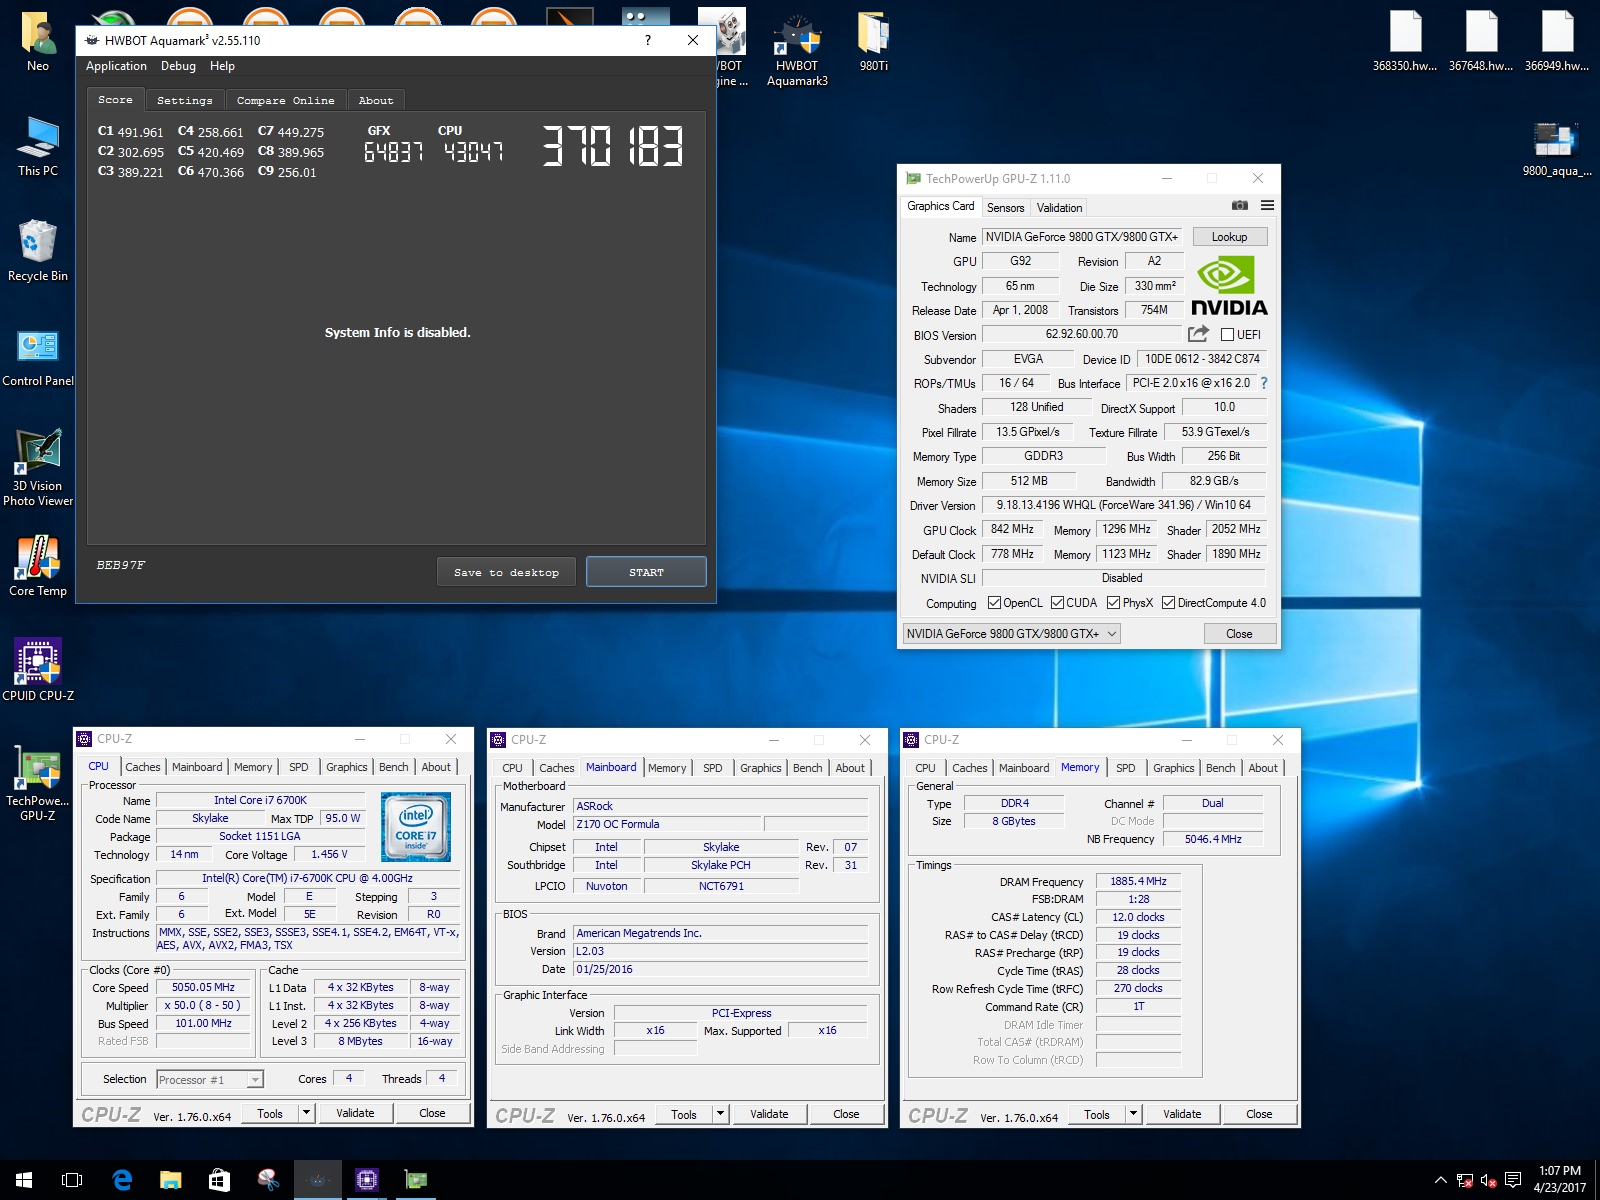The width and height of the screenshot is (1600, 1200).
Task: Open the 980Ti folder icon
Action: pos(873,42)
